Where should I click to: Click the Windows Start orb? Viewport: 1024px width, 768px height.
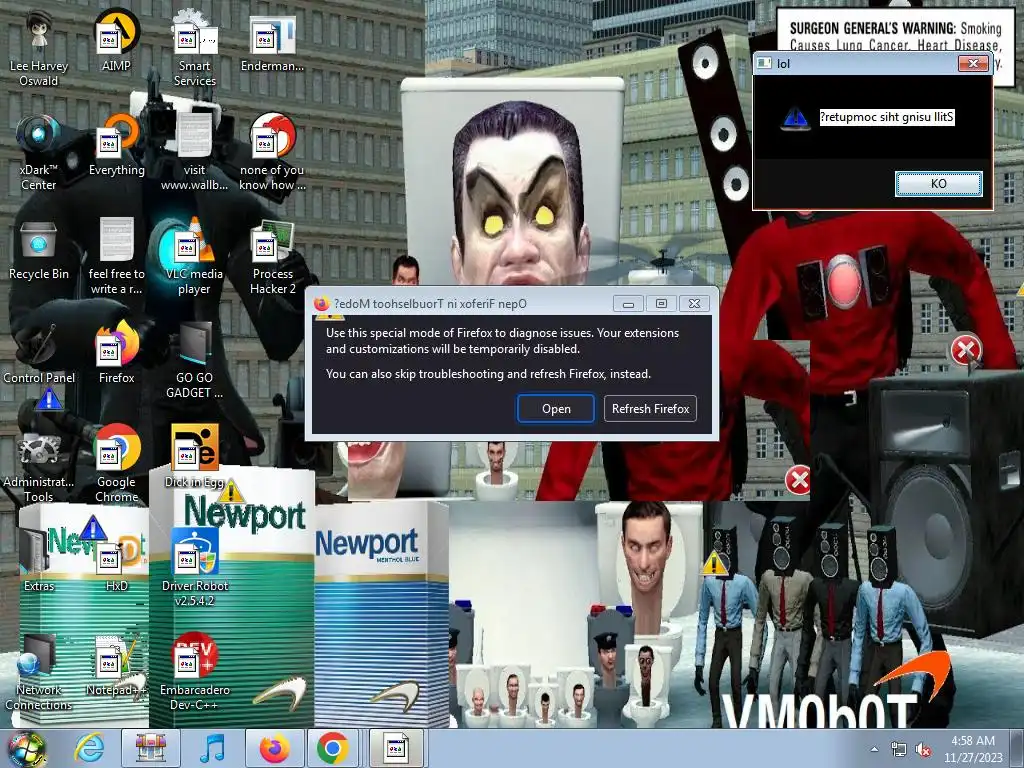(x=26, y=748)
